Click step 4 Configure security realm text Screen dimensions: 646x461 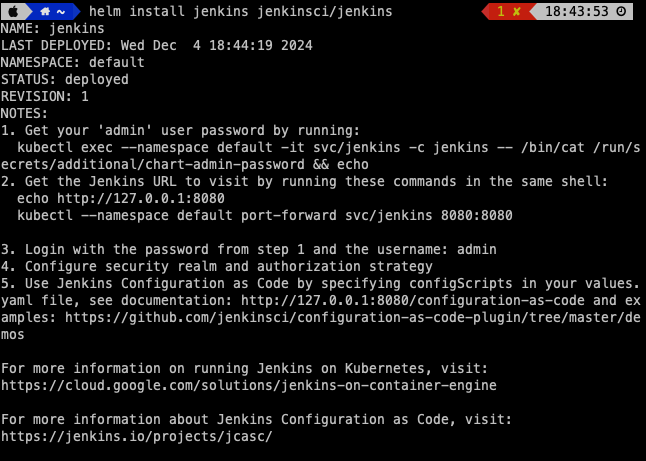217,267
